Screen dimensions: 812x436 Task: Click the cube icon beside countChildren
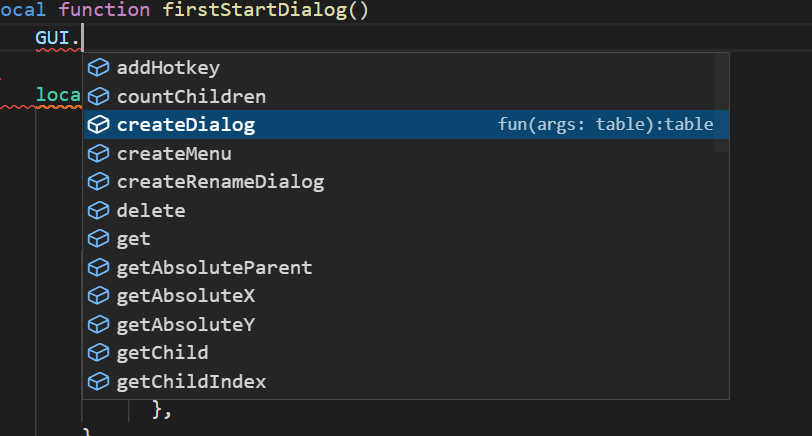(x=98, y=96)
